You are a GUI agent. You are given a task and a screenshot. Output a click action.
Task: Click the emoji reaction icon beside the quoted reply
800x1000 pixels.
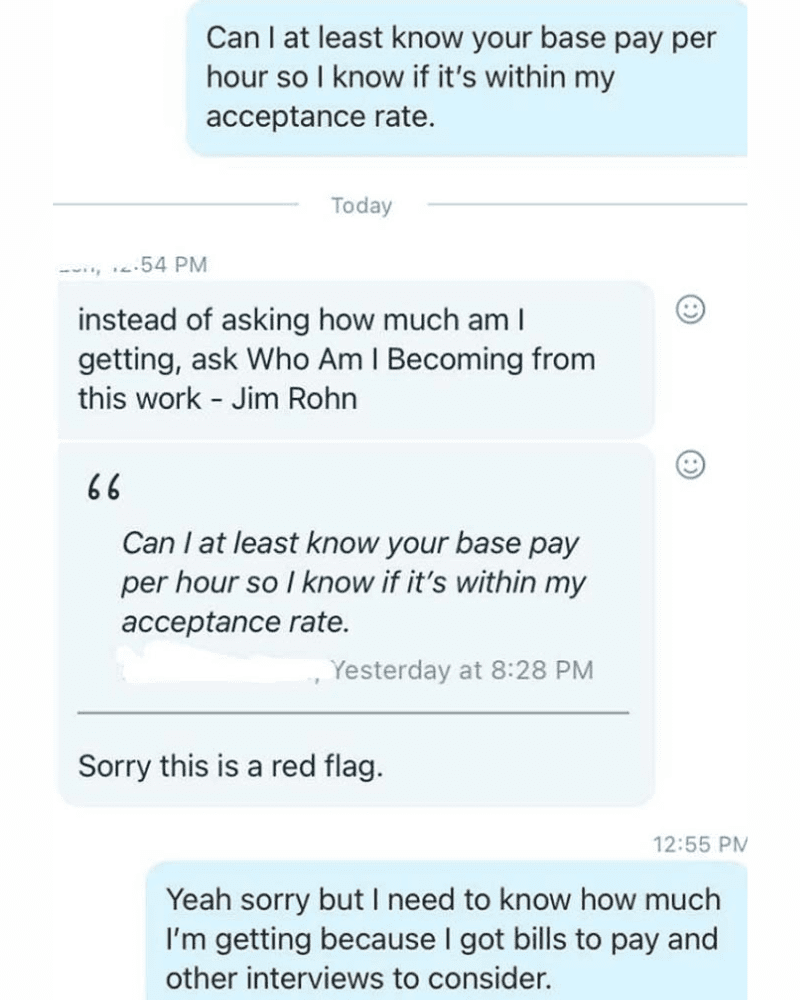point(691,464)
